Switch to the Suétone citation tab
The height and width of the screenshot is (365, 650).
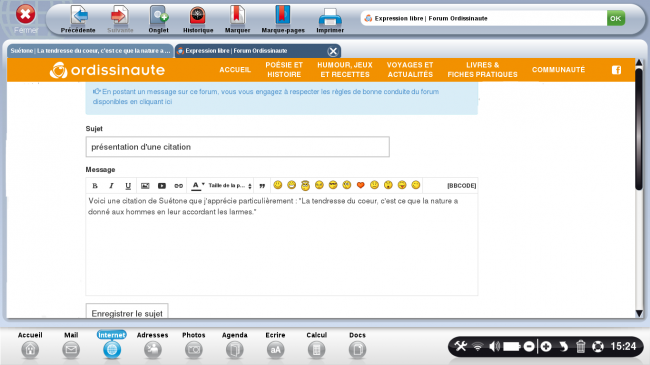point(90,51)
